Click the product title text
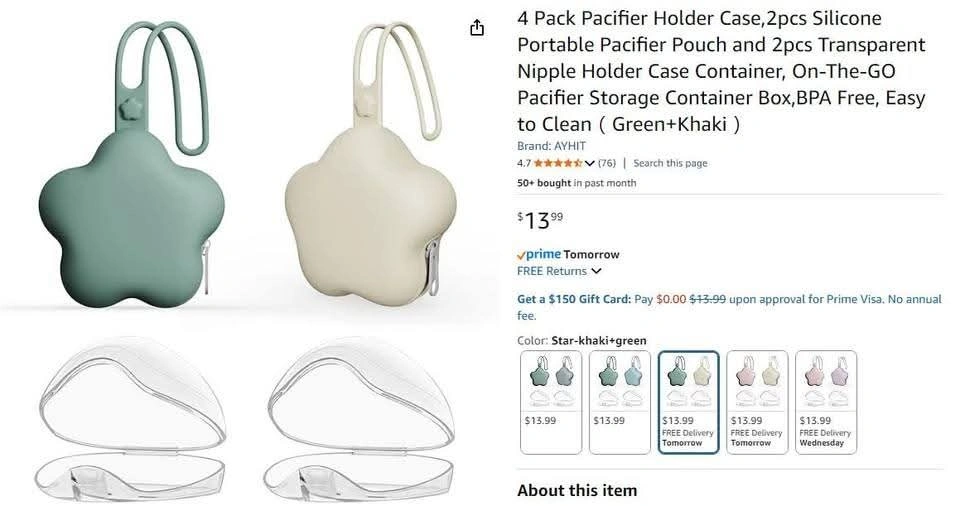The height and width of the screenshot is (506, 960). point(721,71)
